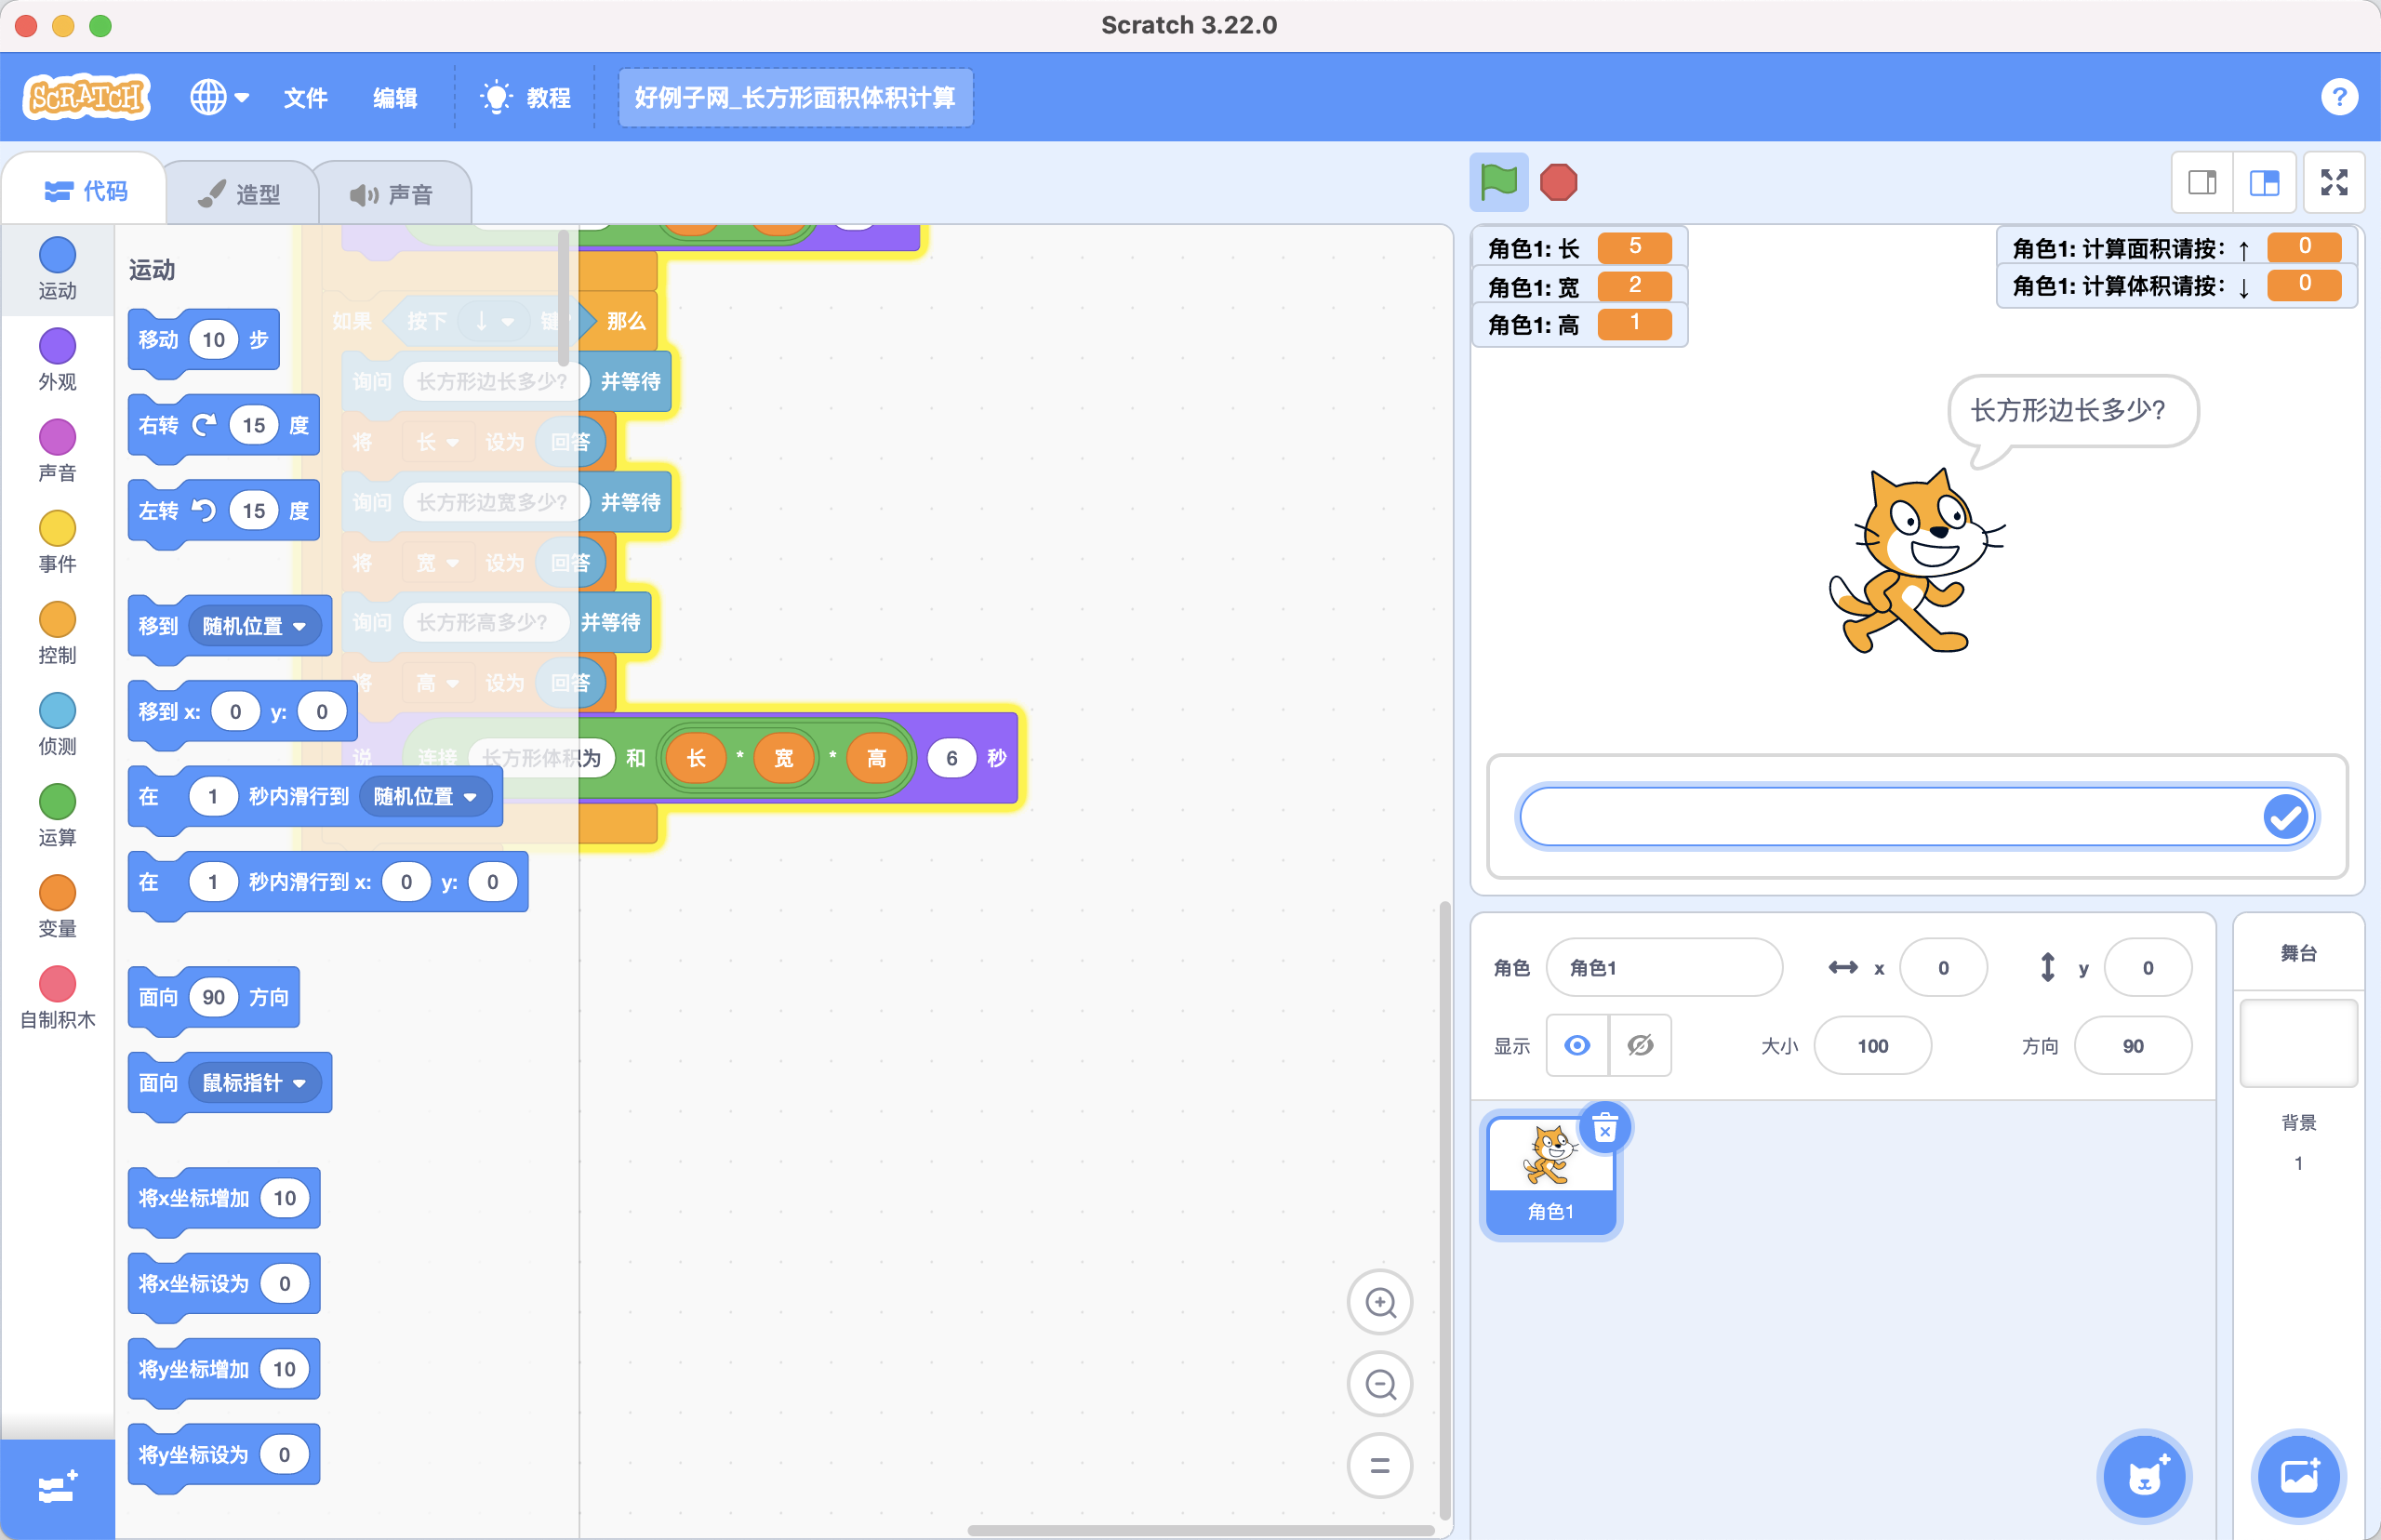Viewport: 2381px width, 1540px height.
Task: Select the 侦测 sensing category
Action: pos(57,724)
